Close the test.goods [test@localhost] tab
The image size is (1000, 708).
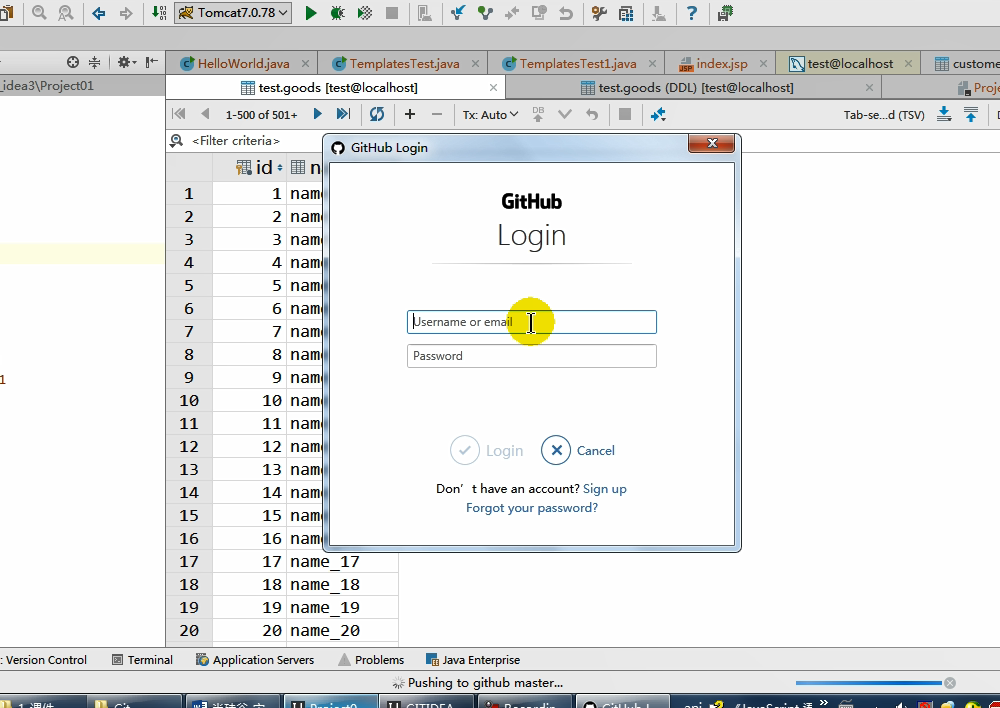[493, 87]
